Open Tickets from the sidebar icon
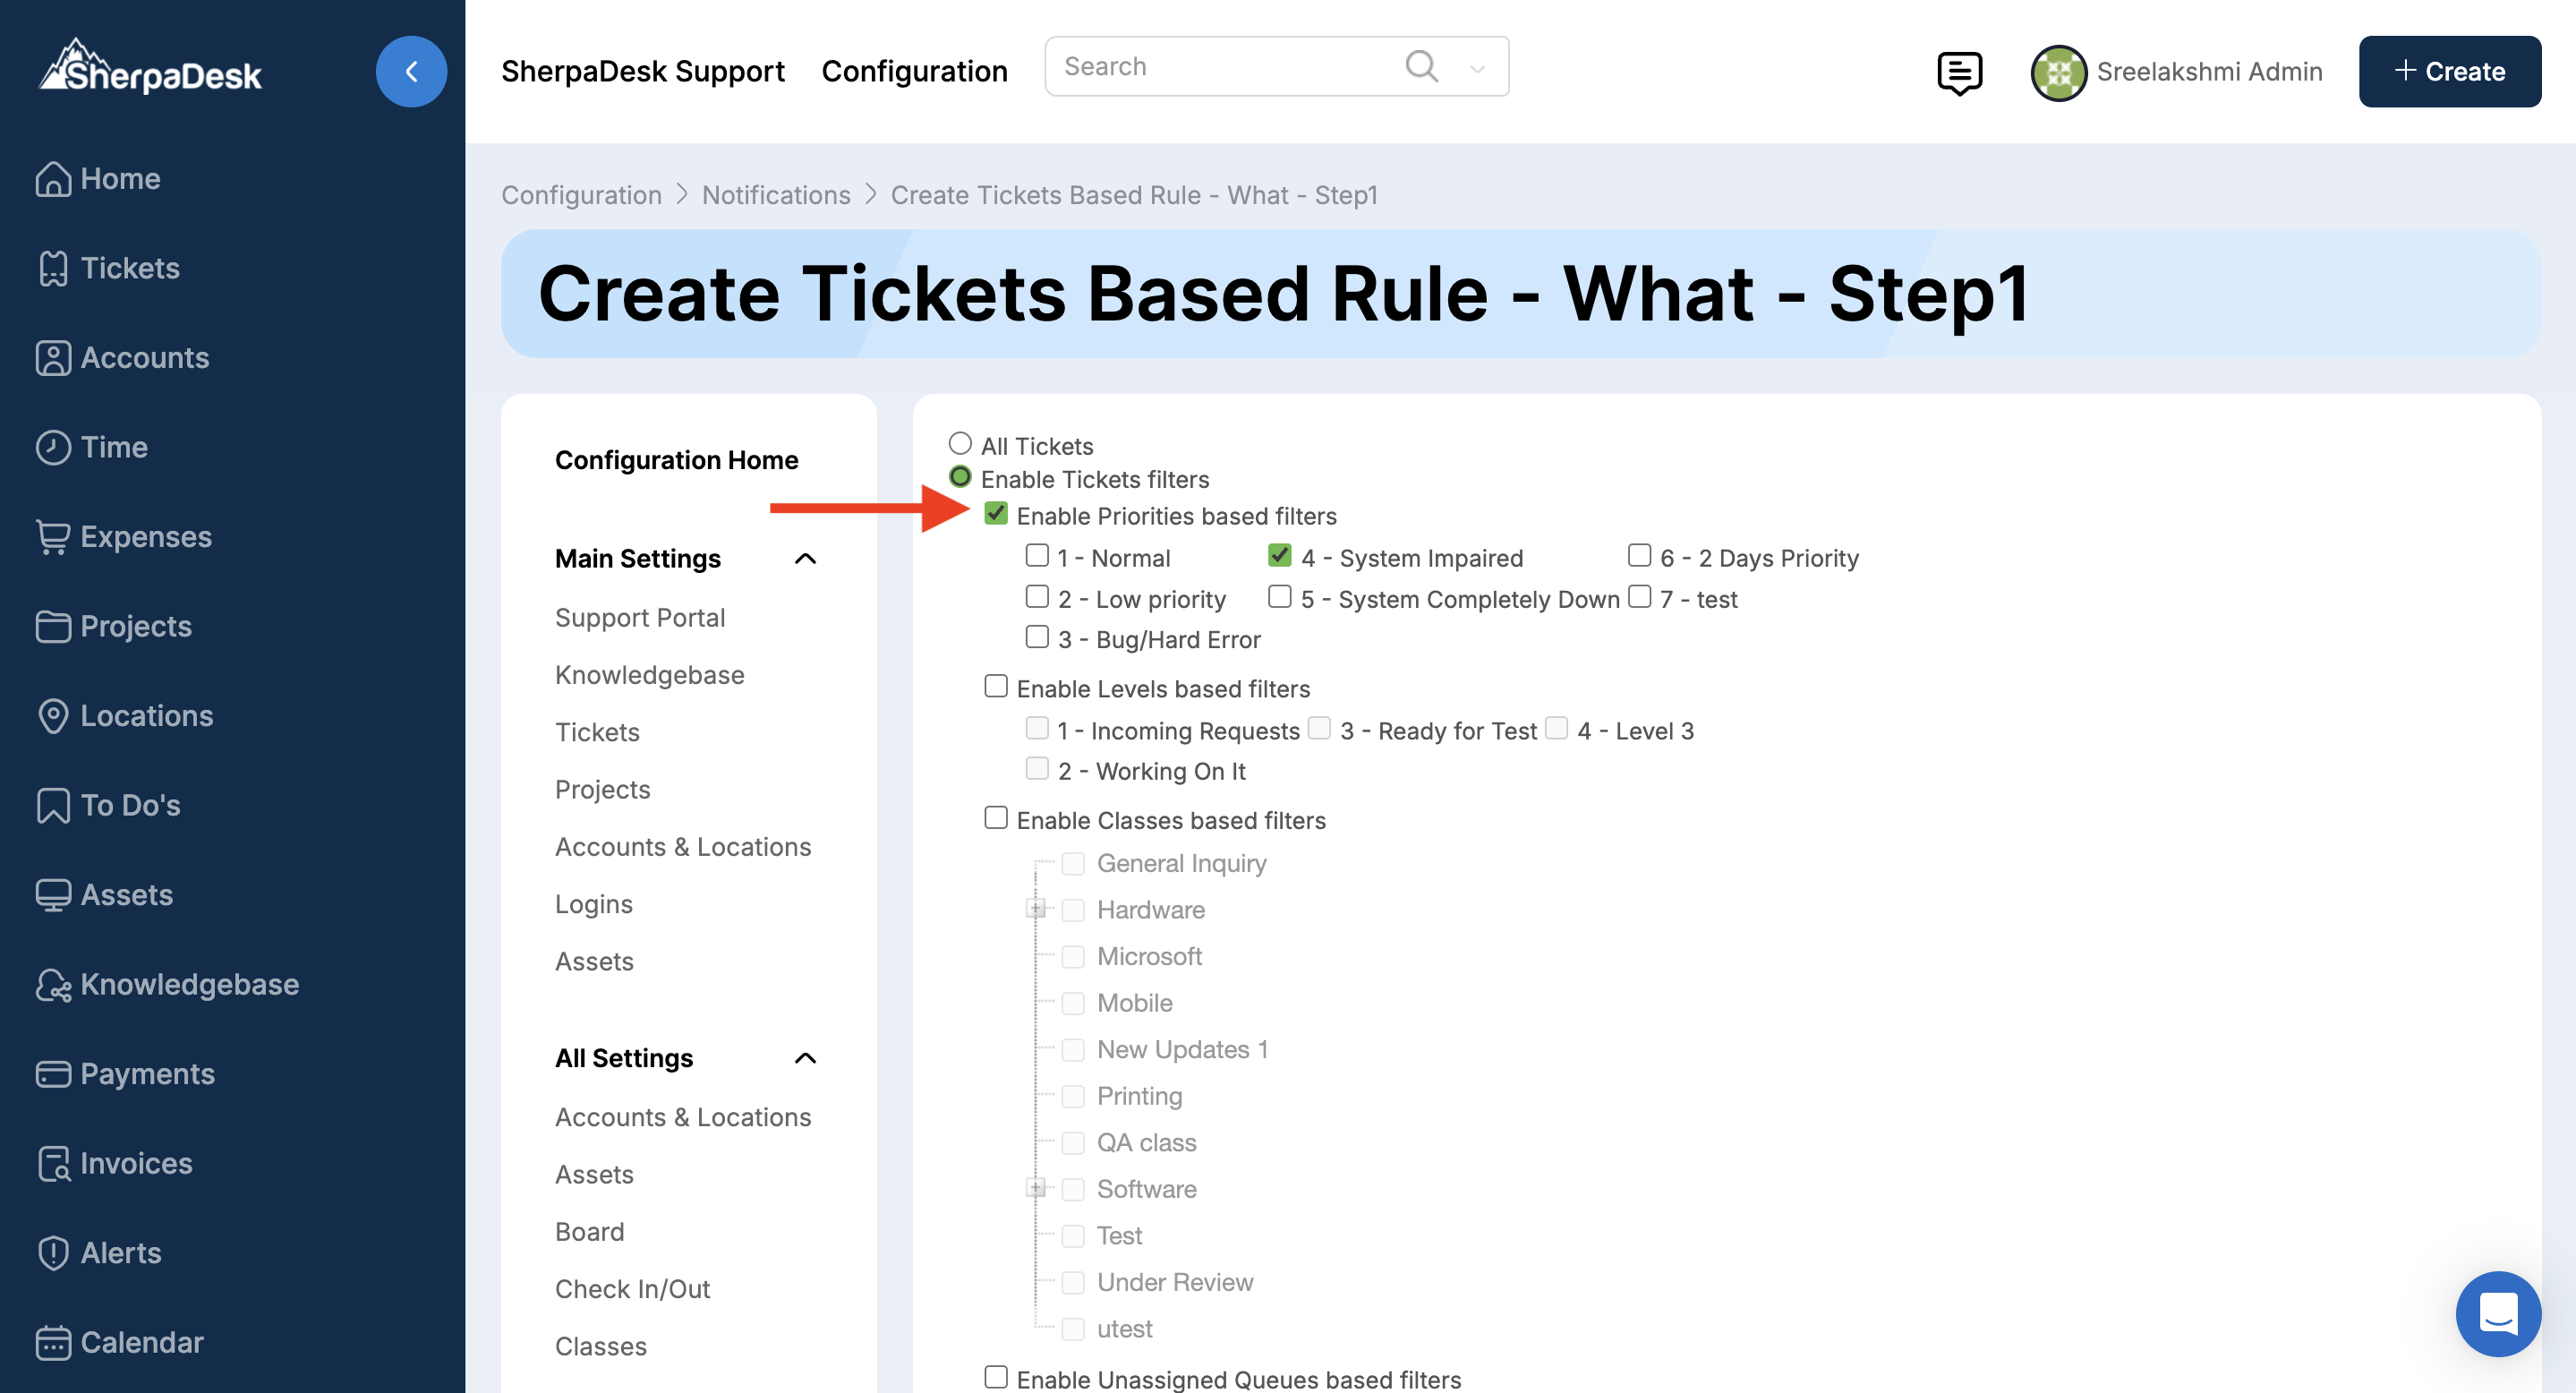The image size is (2576, 1393). click(53, 268)
